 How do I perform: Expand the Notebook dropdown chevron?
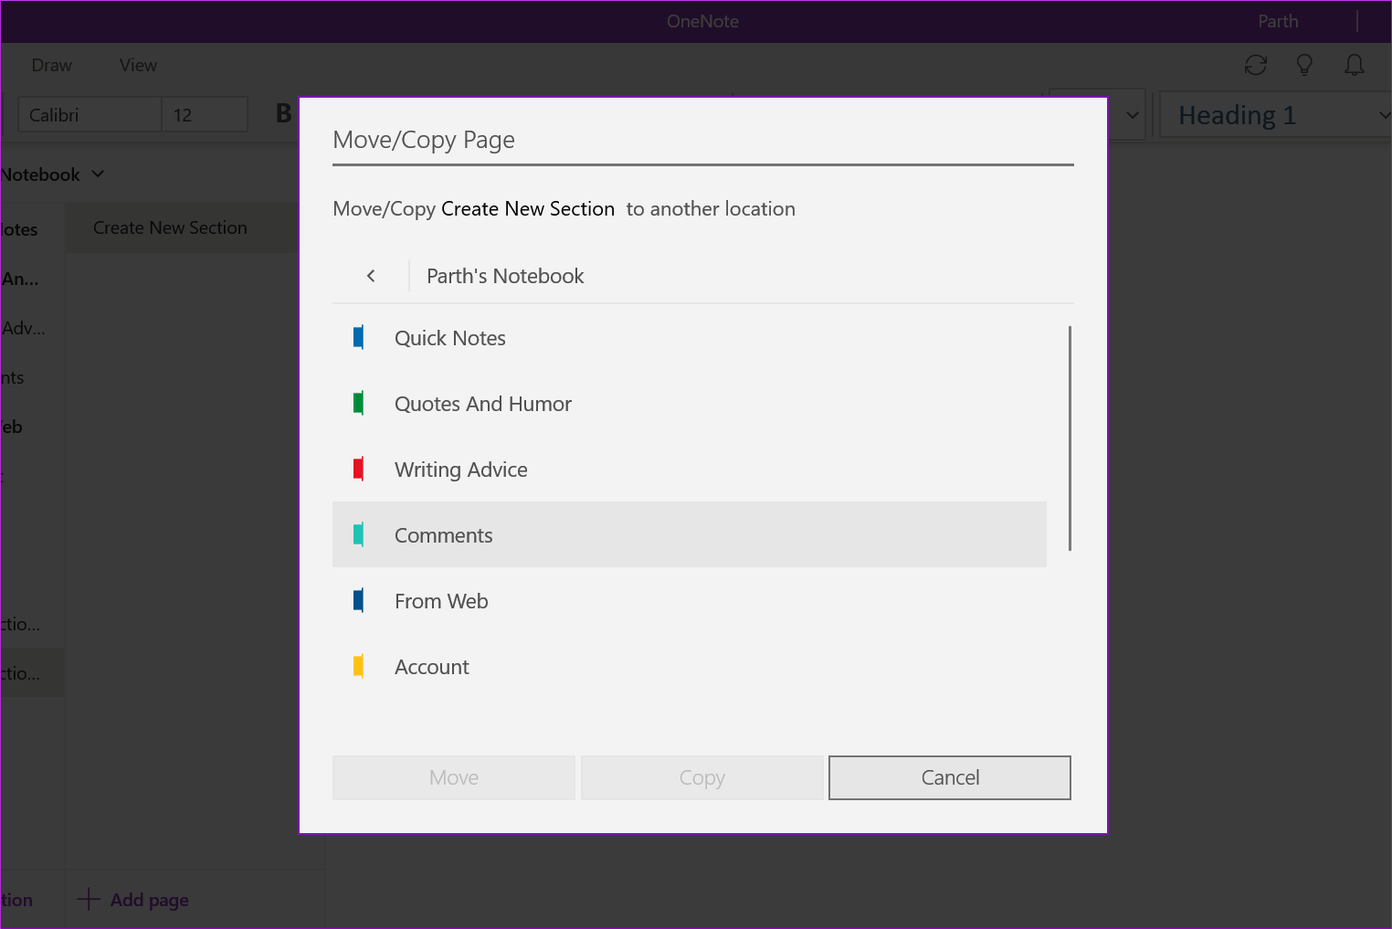98,174
